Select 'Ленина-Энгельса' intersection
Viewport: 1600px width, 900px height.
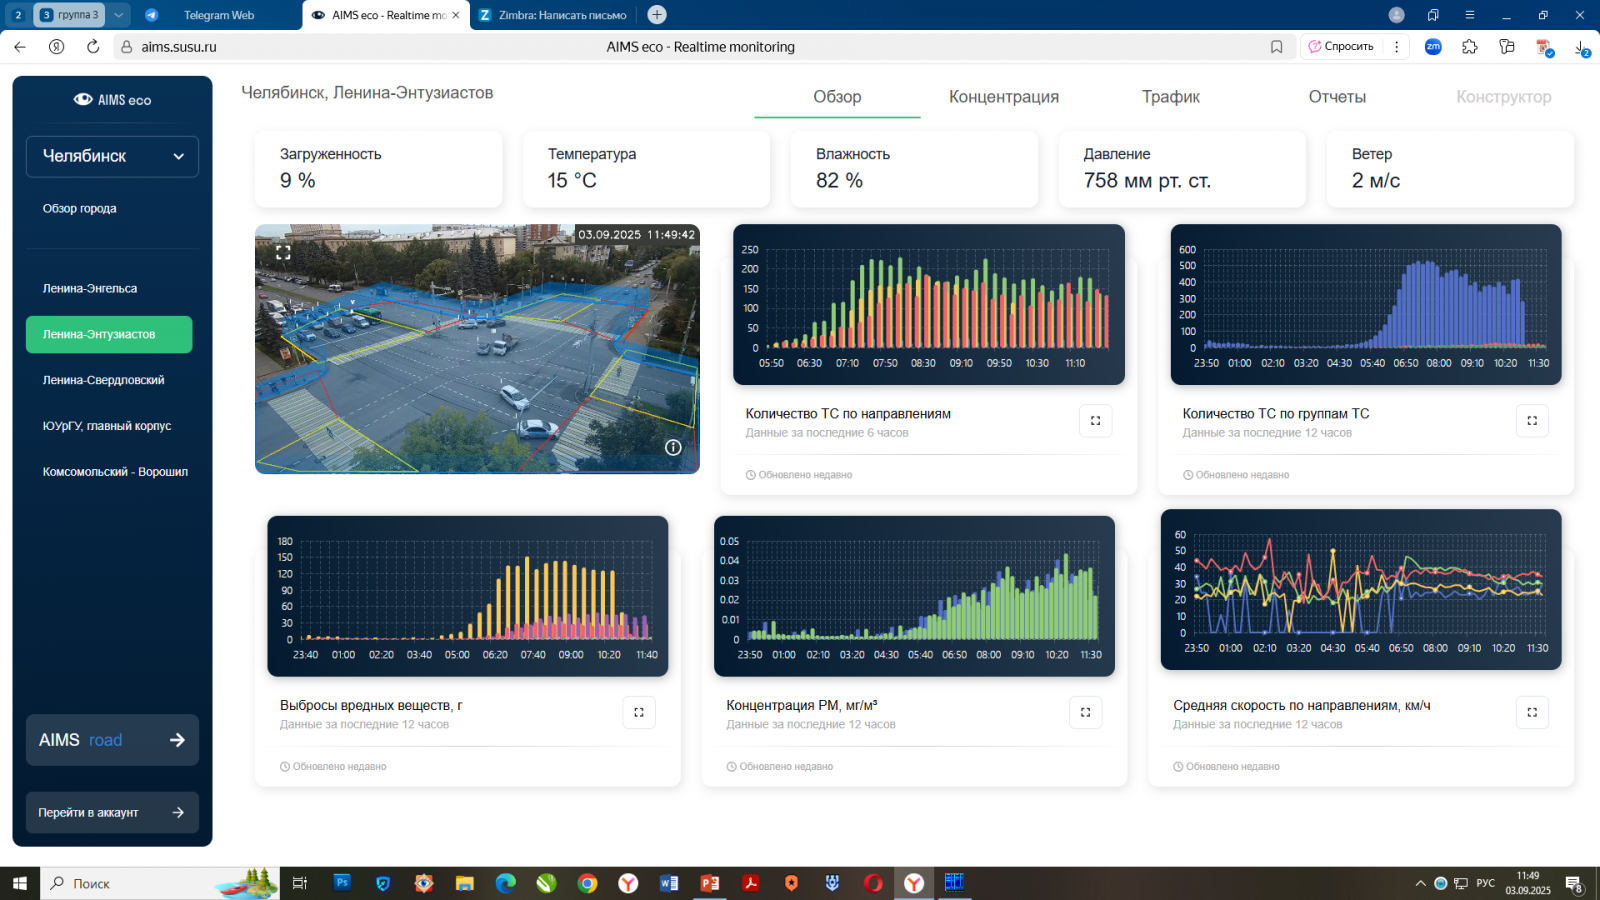(90, 288)
